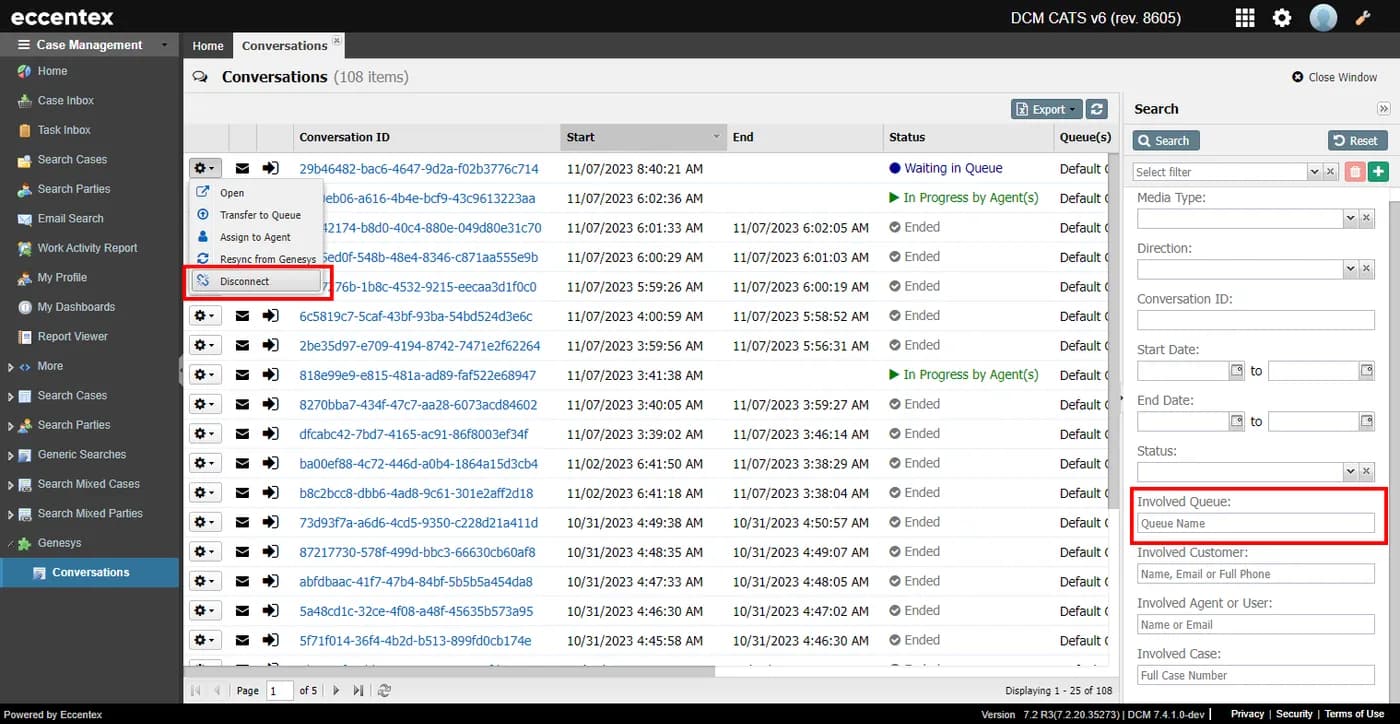The height and width of the screenshot is (724, 1400).
Task: Switch to the Home tab
Action: (x=208, y=46)
